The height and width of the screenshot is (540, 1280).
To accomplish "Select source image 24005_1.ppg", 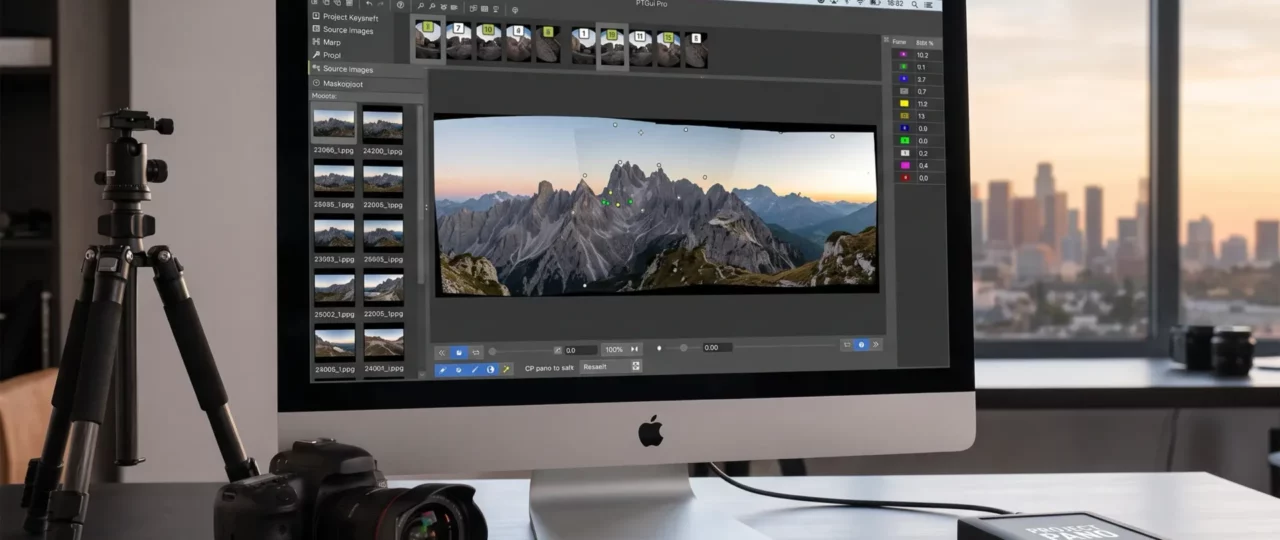I will 334,348.
